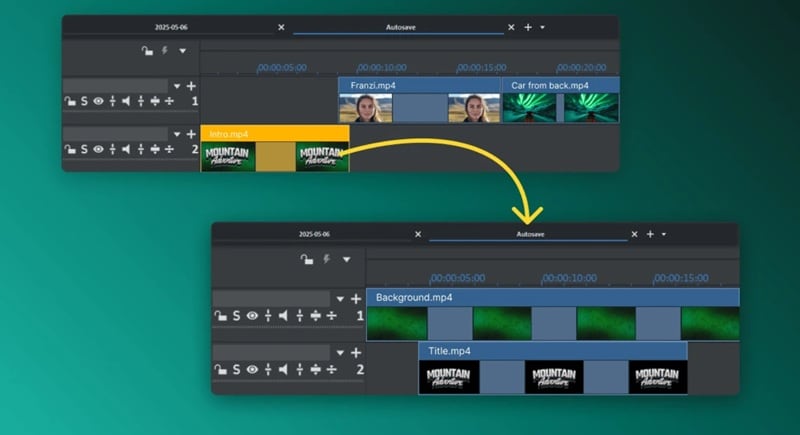Expand track 1 dropdown arrow in lower timeline
This screenshot has width=800, height=435.
tap(340, 299)
